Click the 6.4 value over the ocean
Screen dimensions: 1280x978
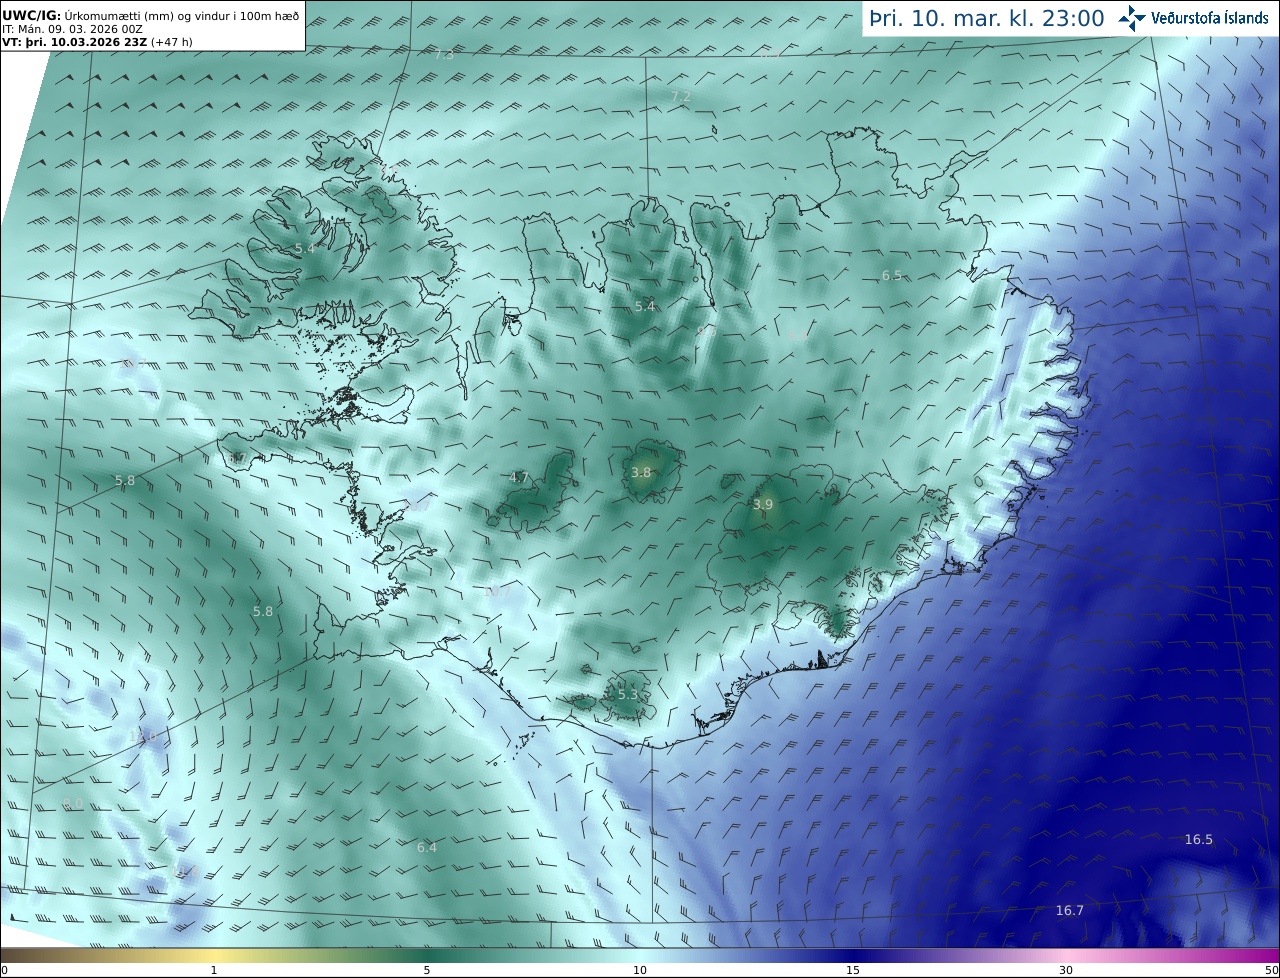pos(427,847)
